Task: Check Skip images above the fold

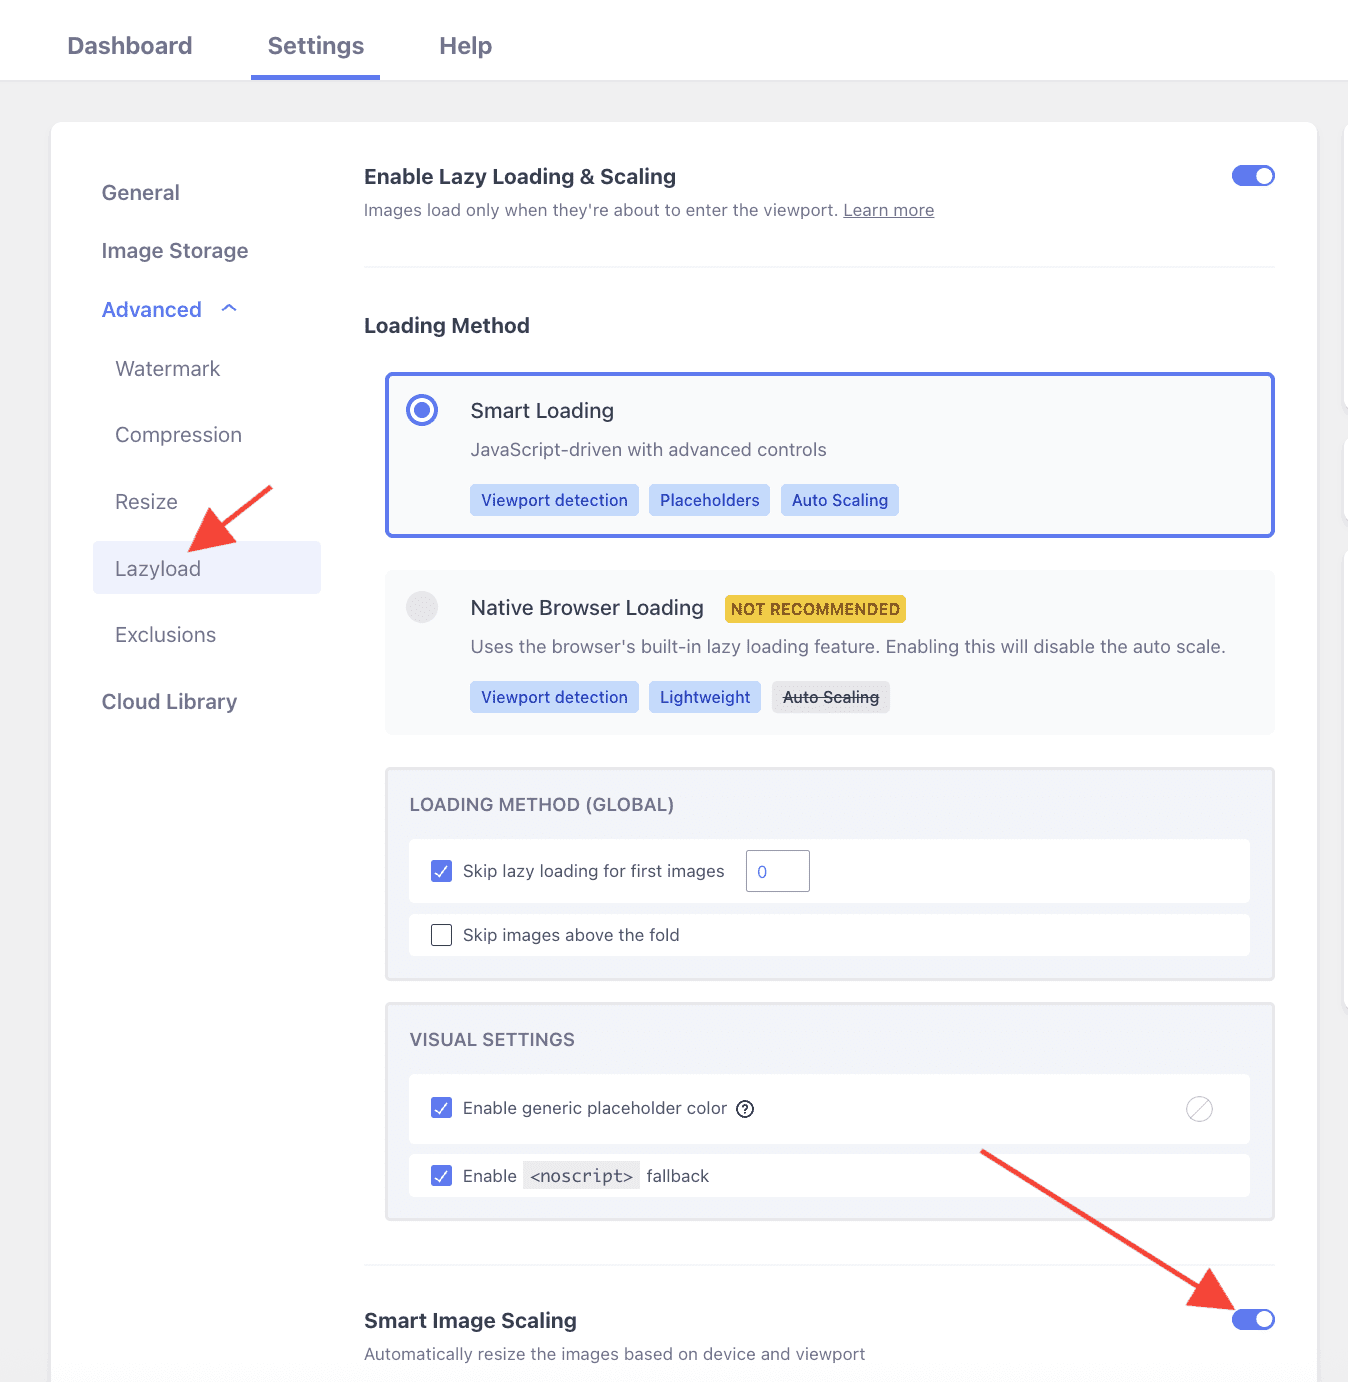Action: (x=441, y=935)
